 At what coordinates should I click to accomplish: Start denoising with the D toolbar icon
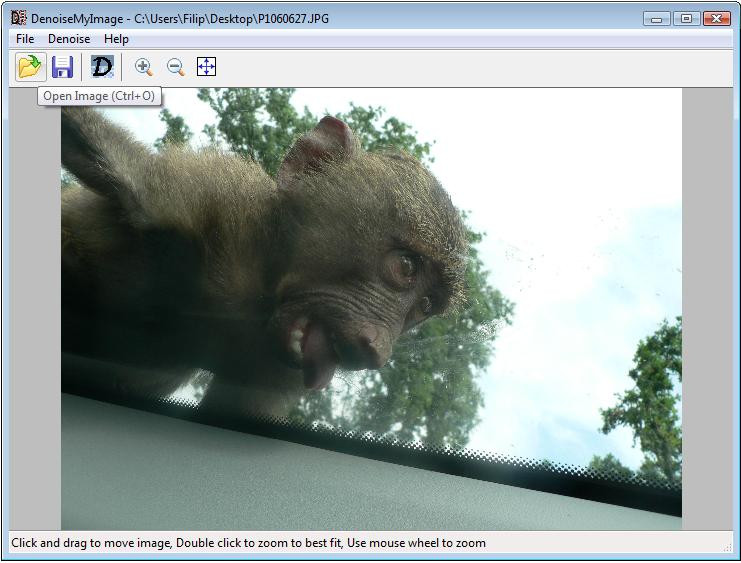102,67
